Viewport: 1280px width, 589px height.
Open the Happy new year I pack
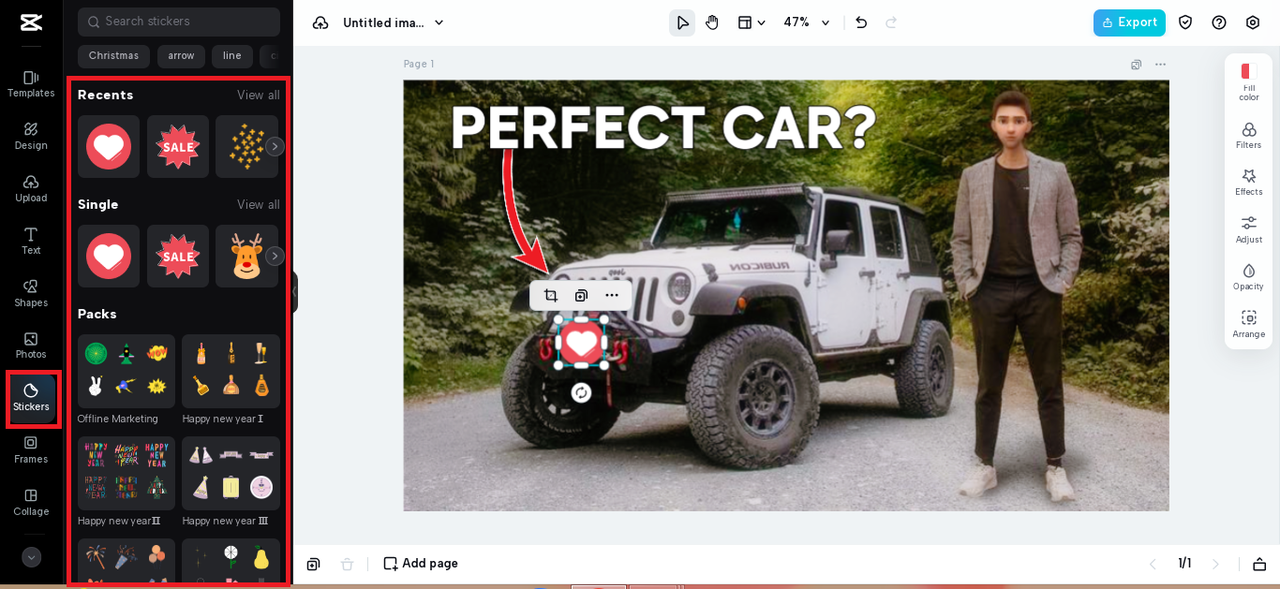coord(231,371)
